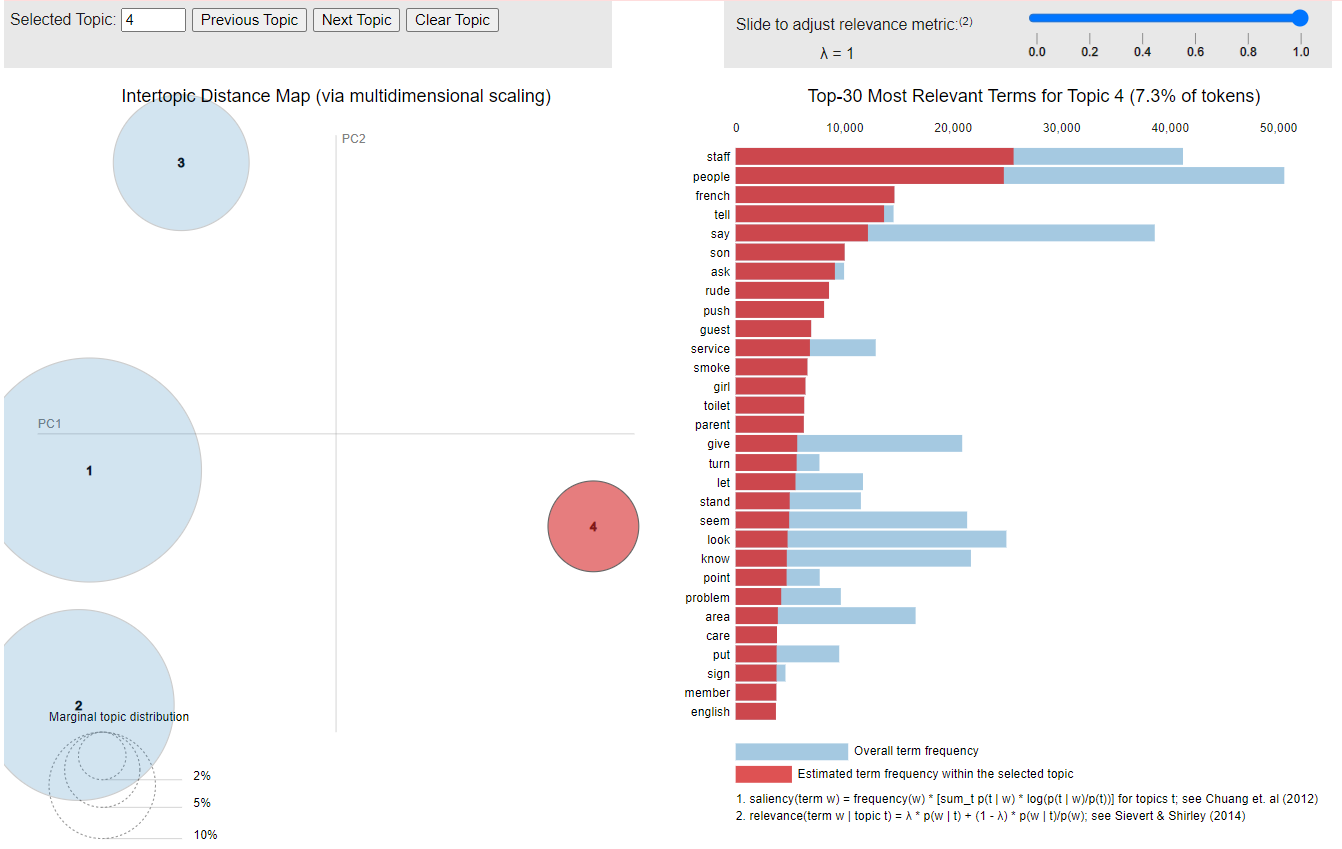1342x849 pixels.
Task: Click the Previous Topic button
Action: click(249, 20)
